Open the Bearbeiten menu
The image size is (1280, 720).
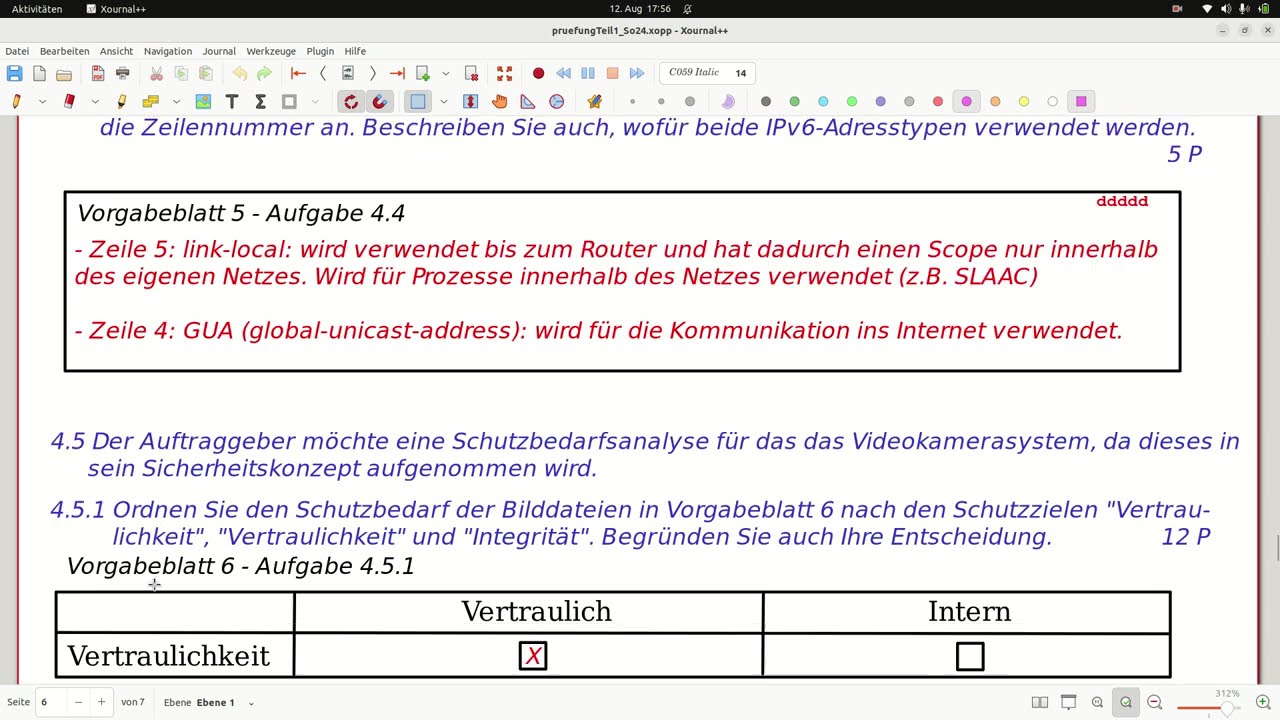(65, 51)
